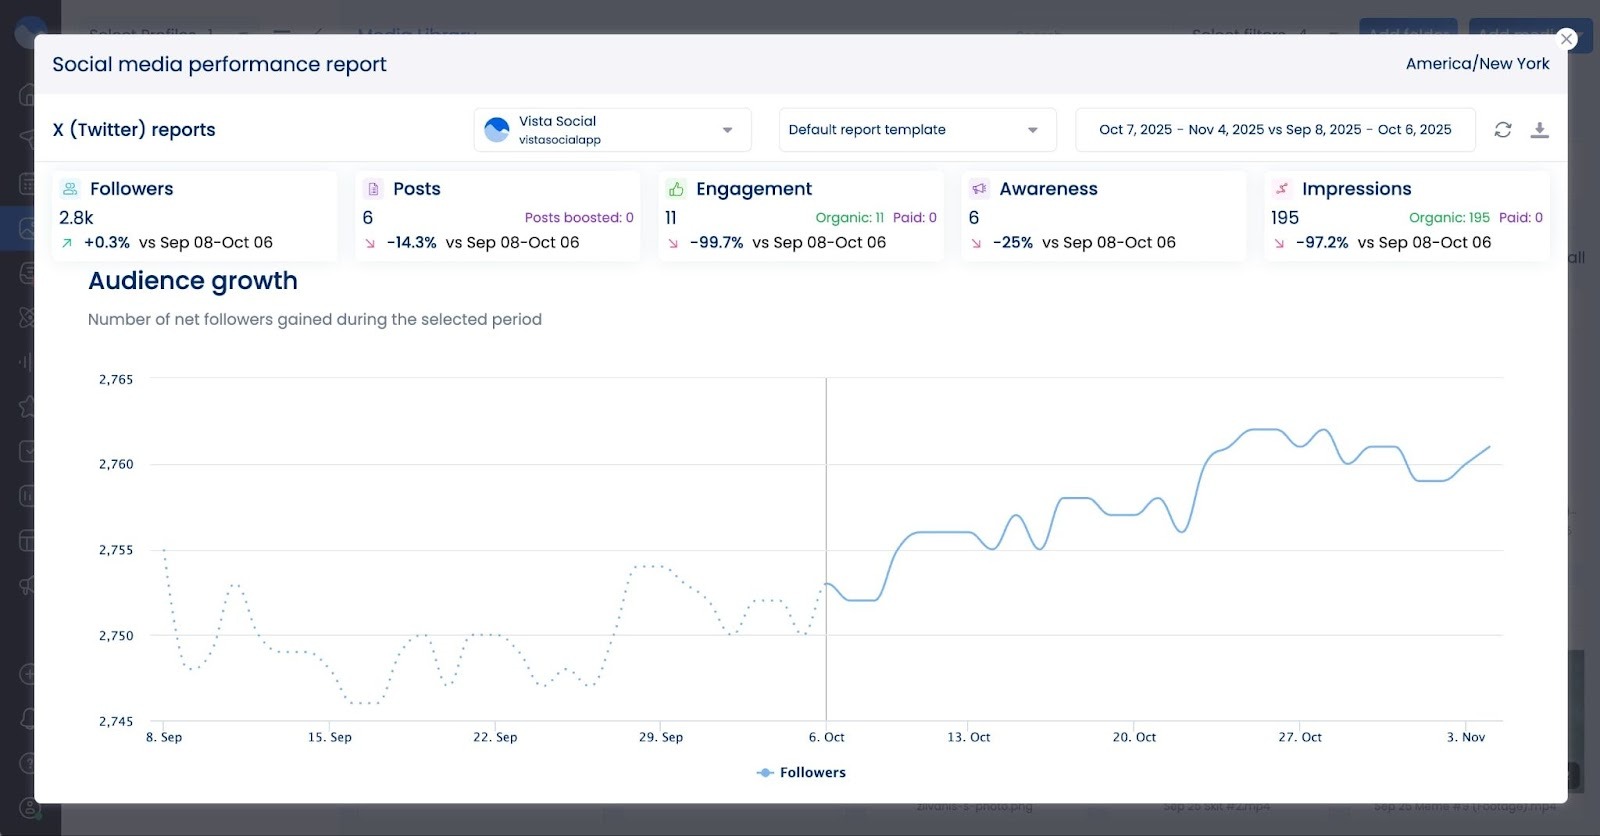Click the Engagement thumbs-up icon
Viewport: 1600px width, 836px height.
676,189
